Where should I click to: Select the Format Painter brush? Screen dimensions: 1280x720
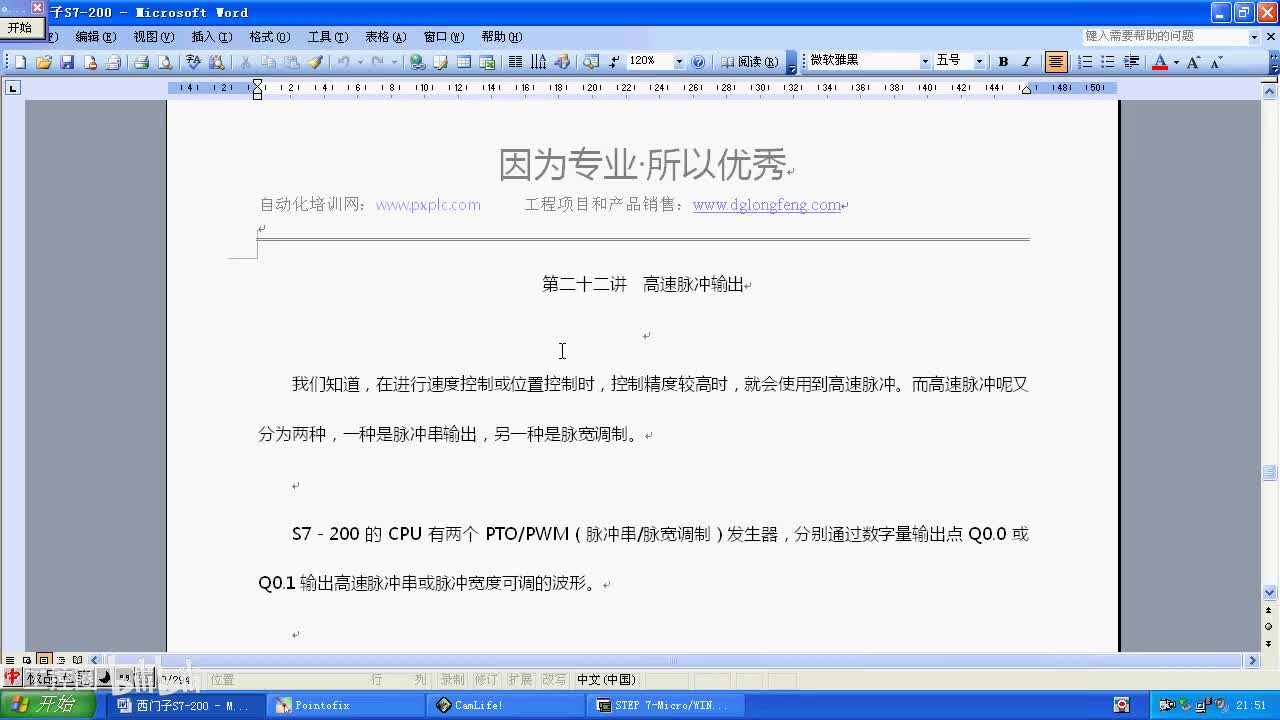coord(315,62)
